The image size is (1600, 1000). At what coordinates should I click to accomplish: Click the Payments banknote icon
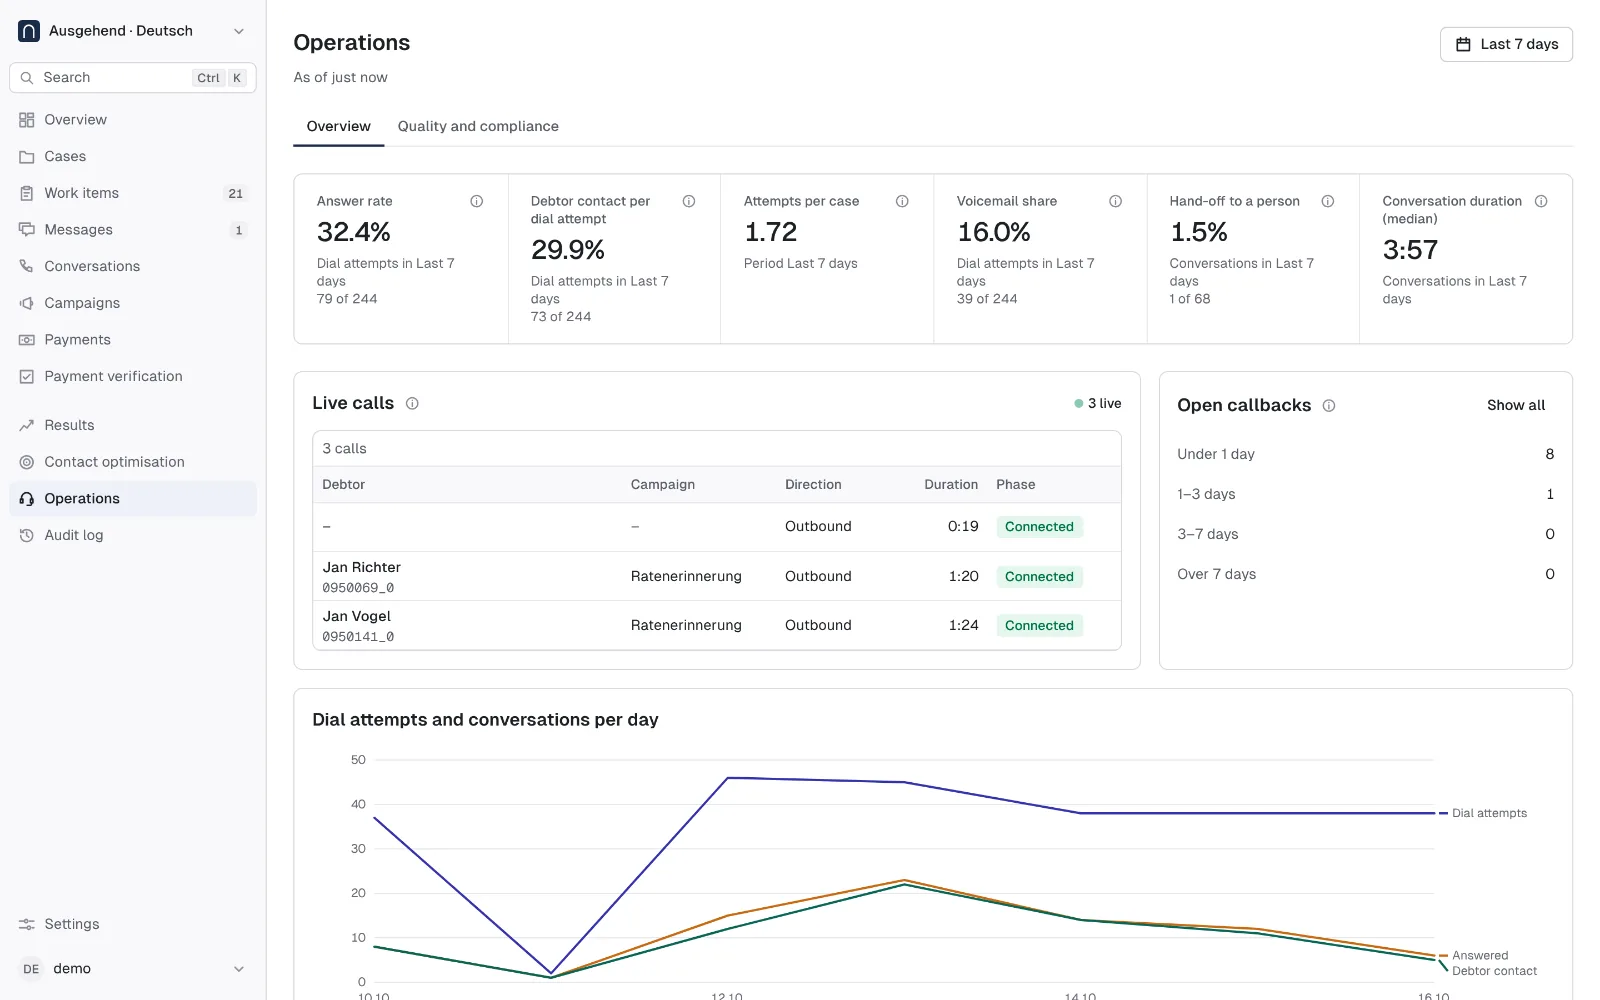27,340
